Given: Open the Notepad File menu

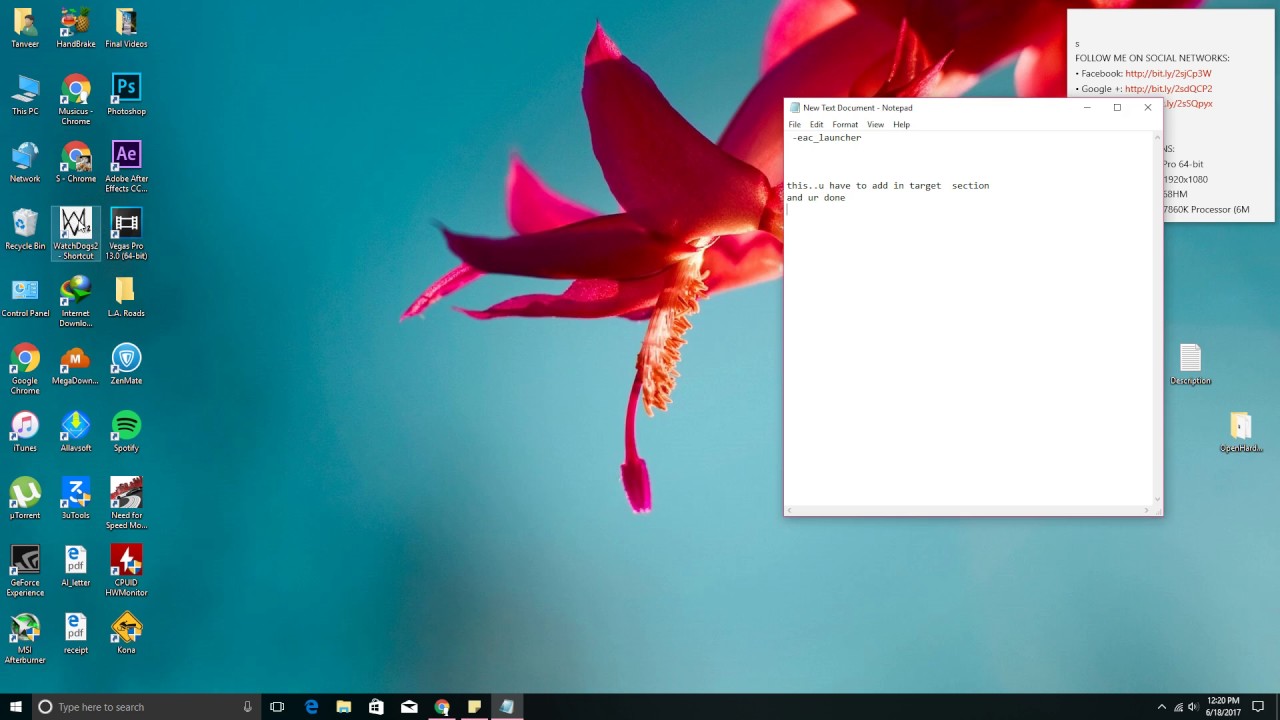Looking at the screenshot, I should (x=794, y=124).
